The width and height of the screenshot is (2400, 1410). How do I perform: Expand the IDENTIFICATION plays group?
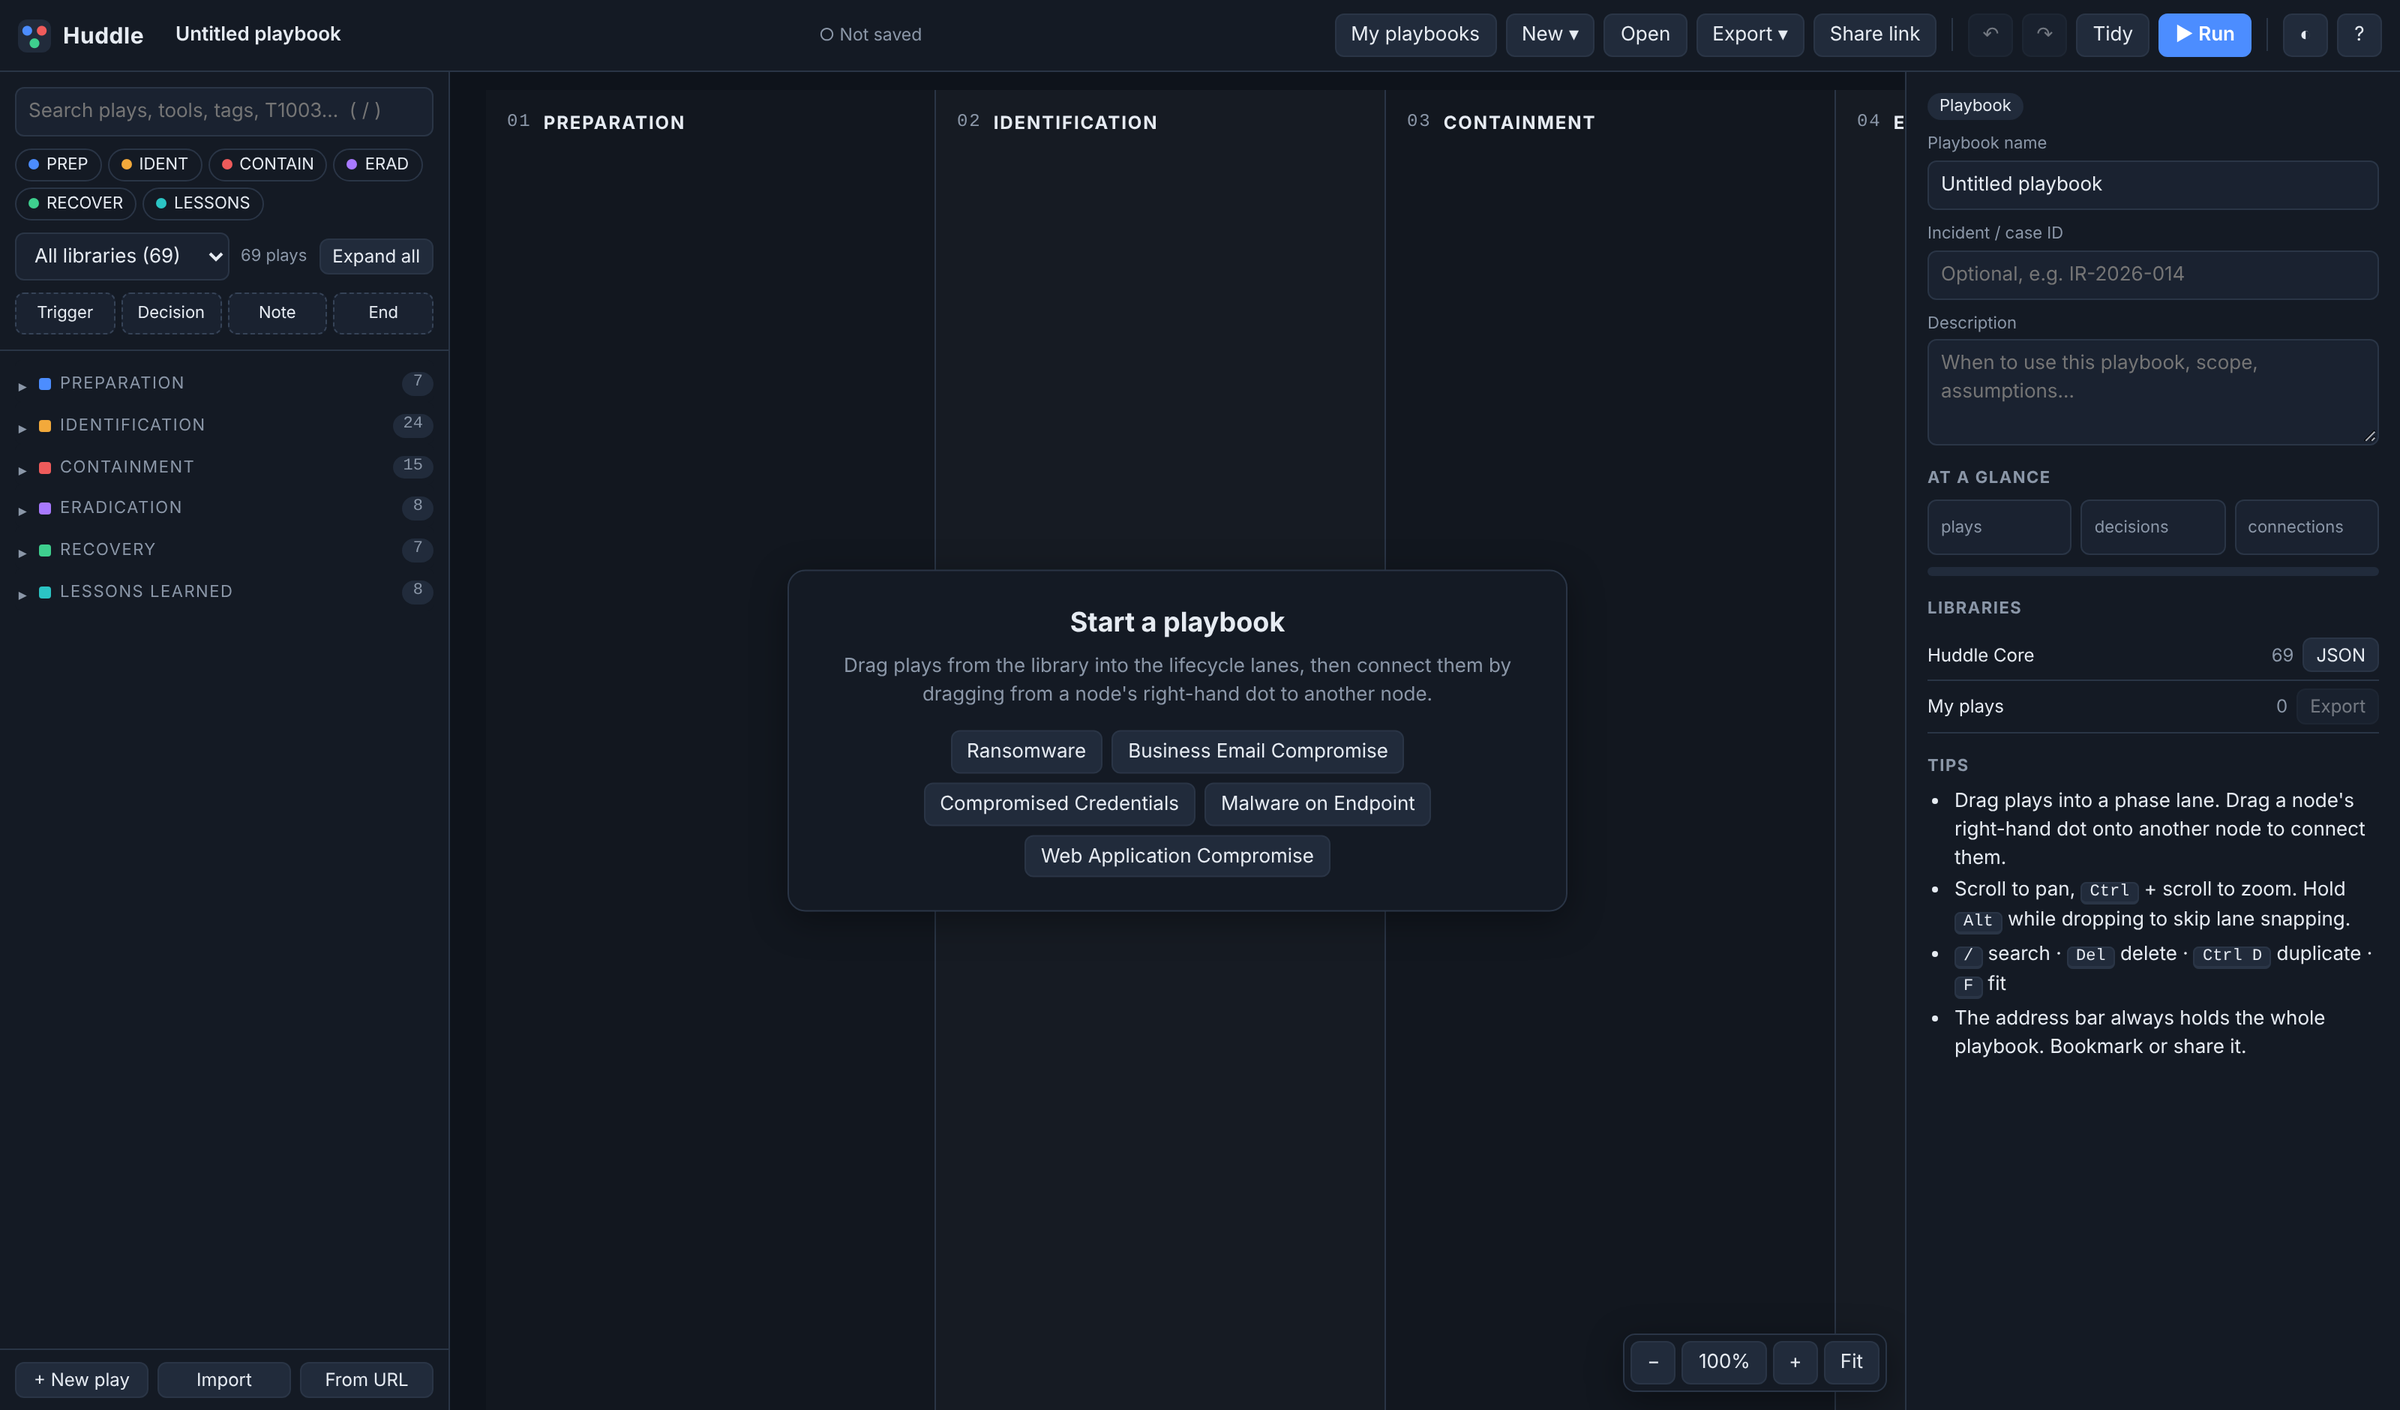[224, 425]
